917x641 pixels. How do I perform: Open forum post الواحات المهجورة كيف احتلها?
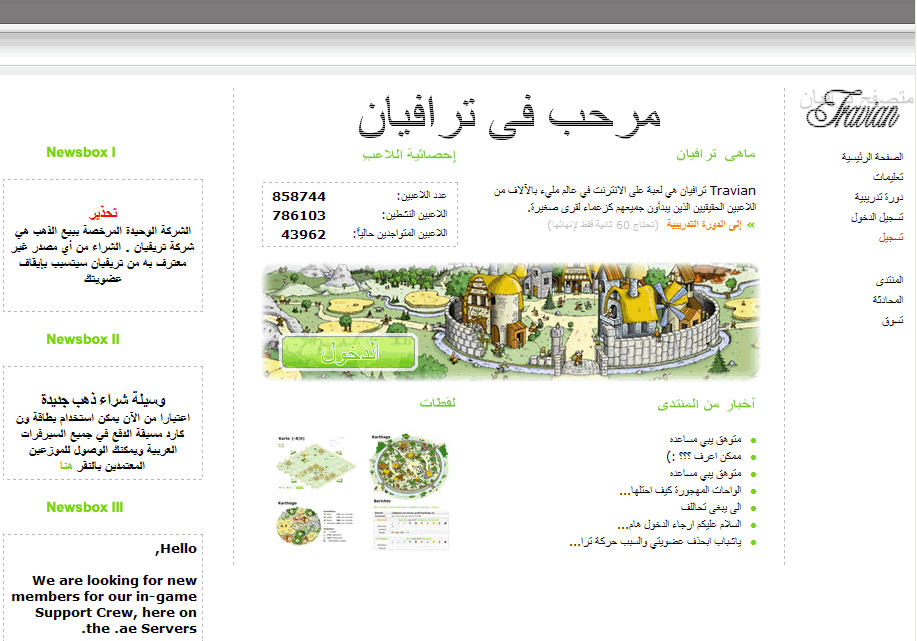680,490
